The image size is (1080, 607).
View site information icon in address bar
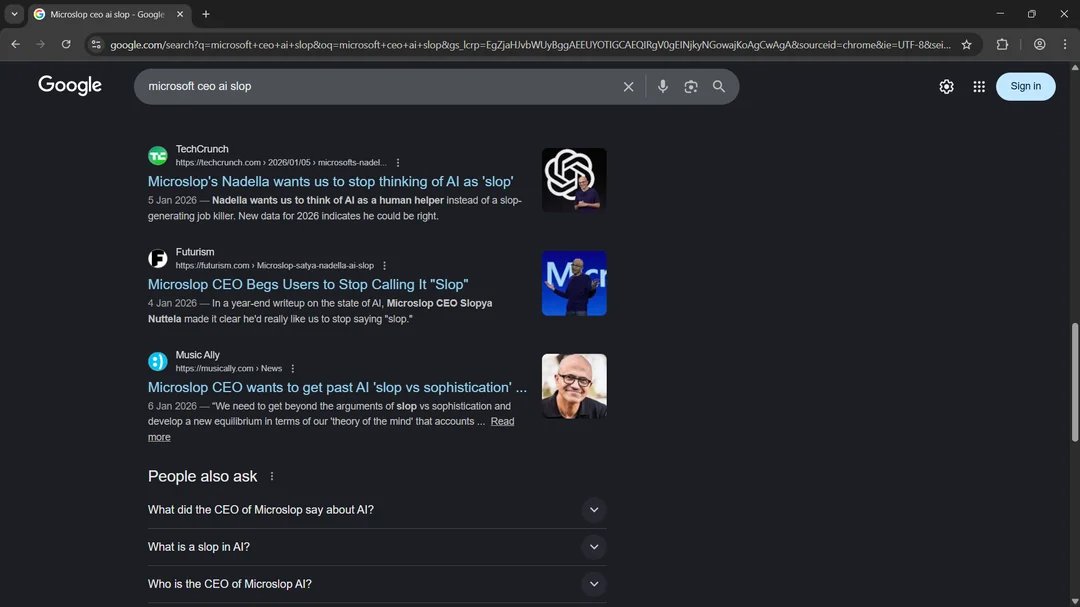tap(96, 45)
